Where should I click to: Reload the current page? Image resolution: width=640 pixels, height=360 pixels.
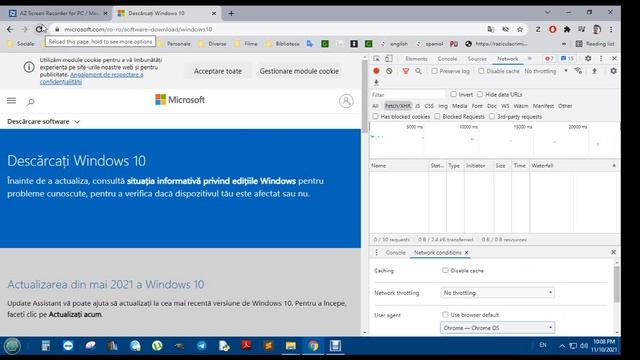pyautogui.click(x=39, y=29)
